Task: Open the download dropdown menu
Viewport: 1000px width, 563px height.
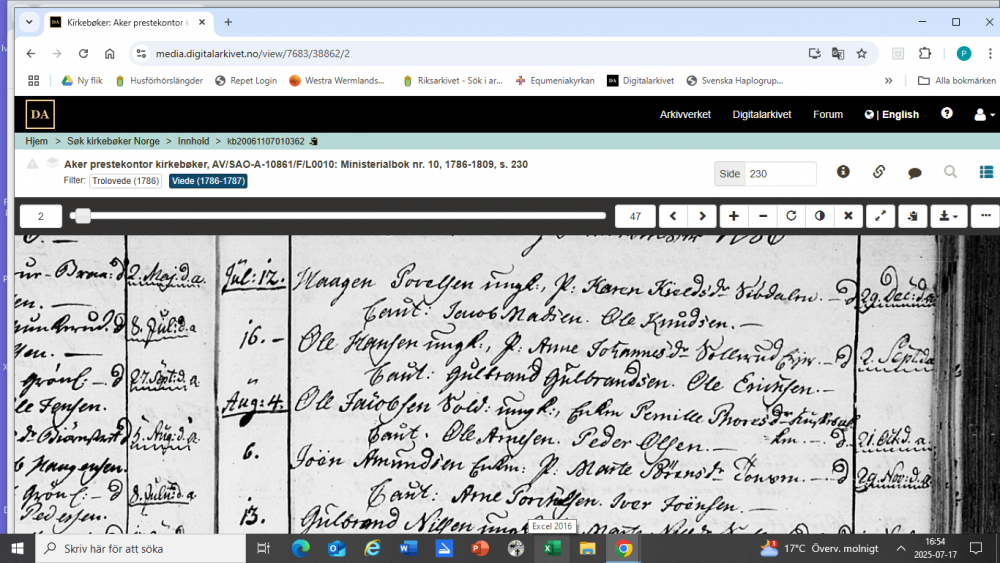Action: (x=948, y=216)
